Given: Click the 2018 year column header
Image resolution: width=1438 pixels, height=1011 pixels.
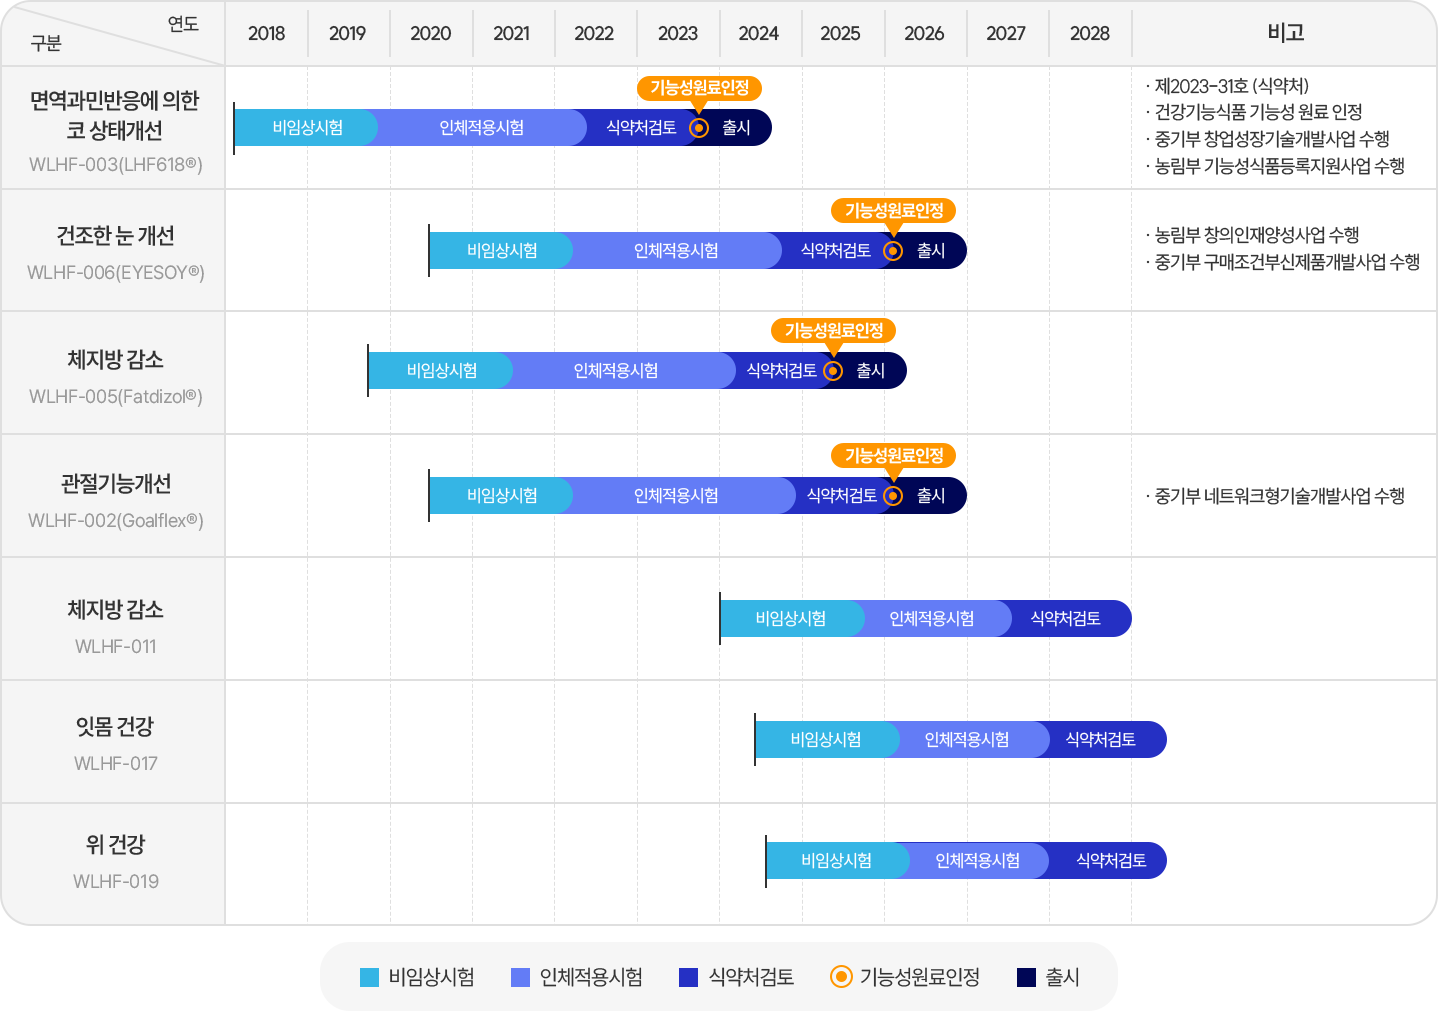Looking at the screenshot, I should (266, 34).
